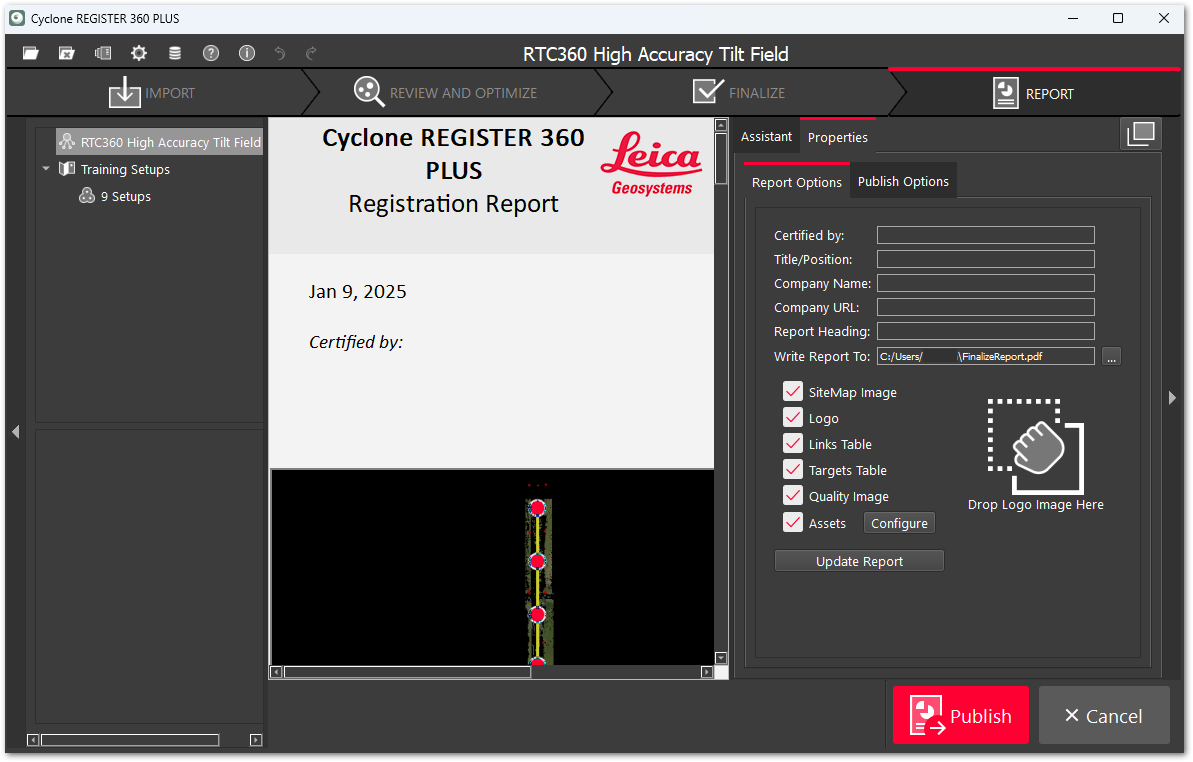The image size is (1193, 762).
Task: Open the help question mark icon
Action: 211,53
